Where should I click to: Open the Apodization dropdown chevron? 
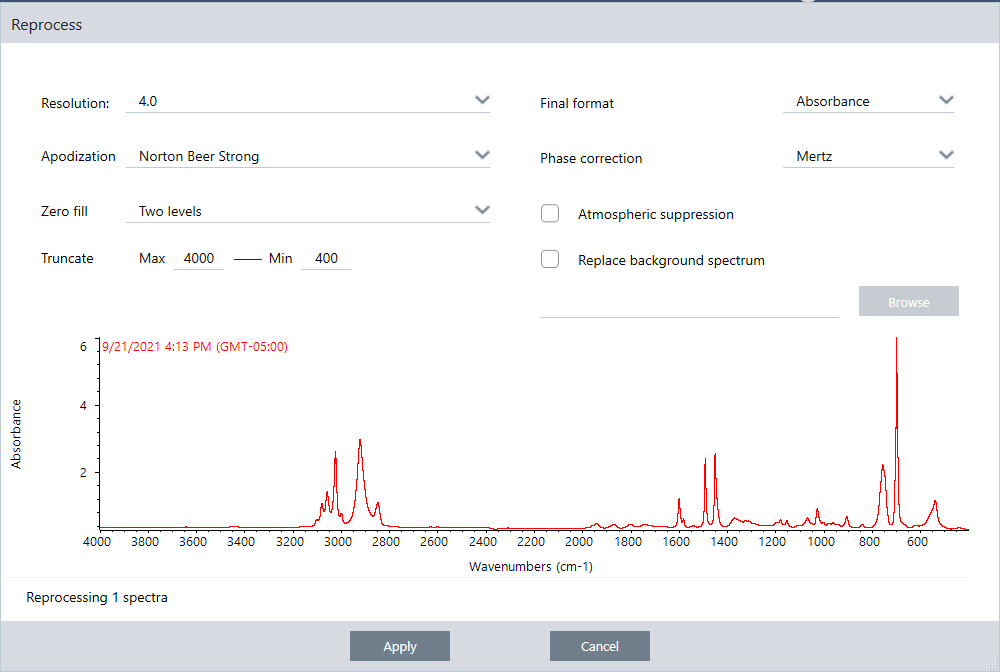pyautogui.click(x=482, y=155)
